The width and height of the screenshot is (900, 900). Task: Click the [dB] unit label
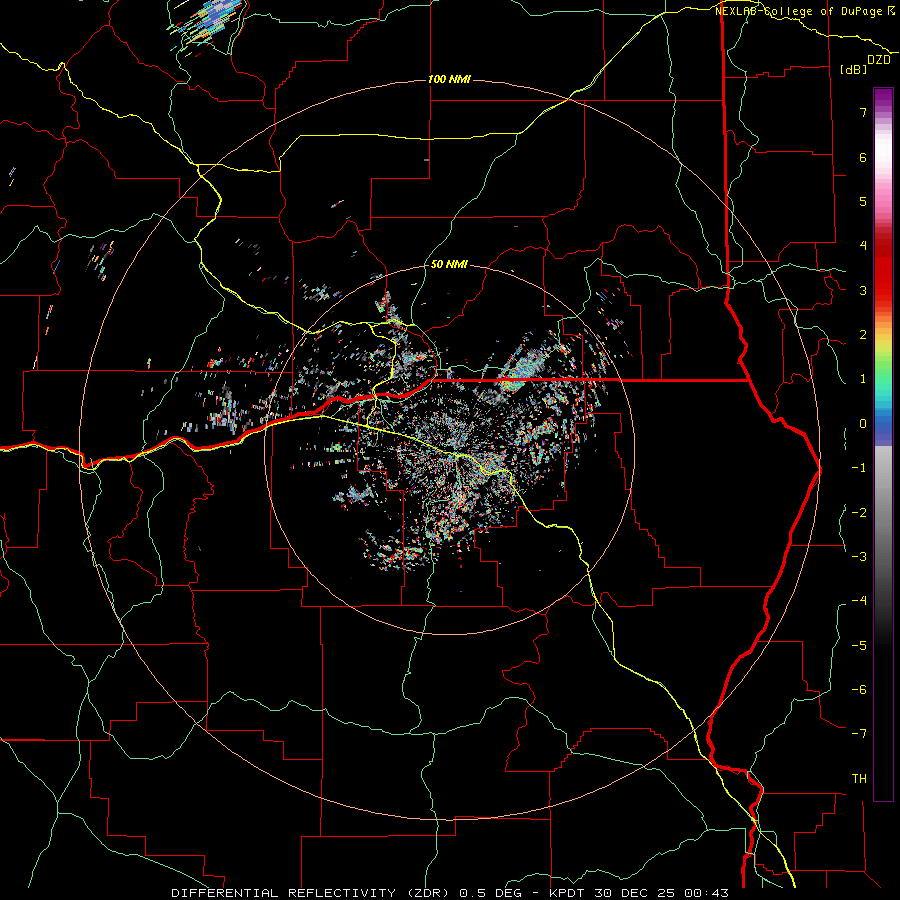point(854,69)
